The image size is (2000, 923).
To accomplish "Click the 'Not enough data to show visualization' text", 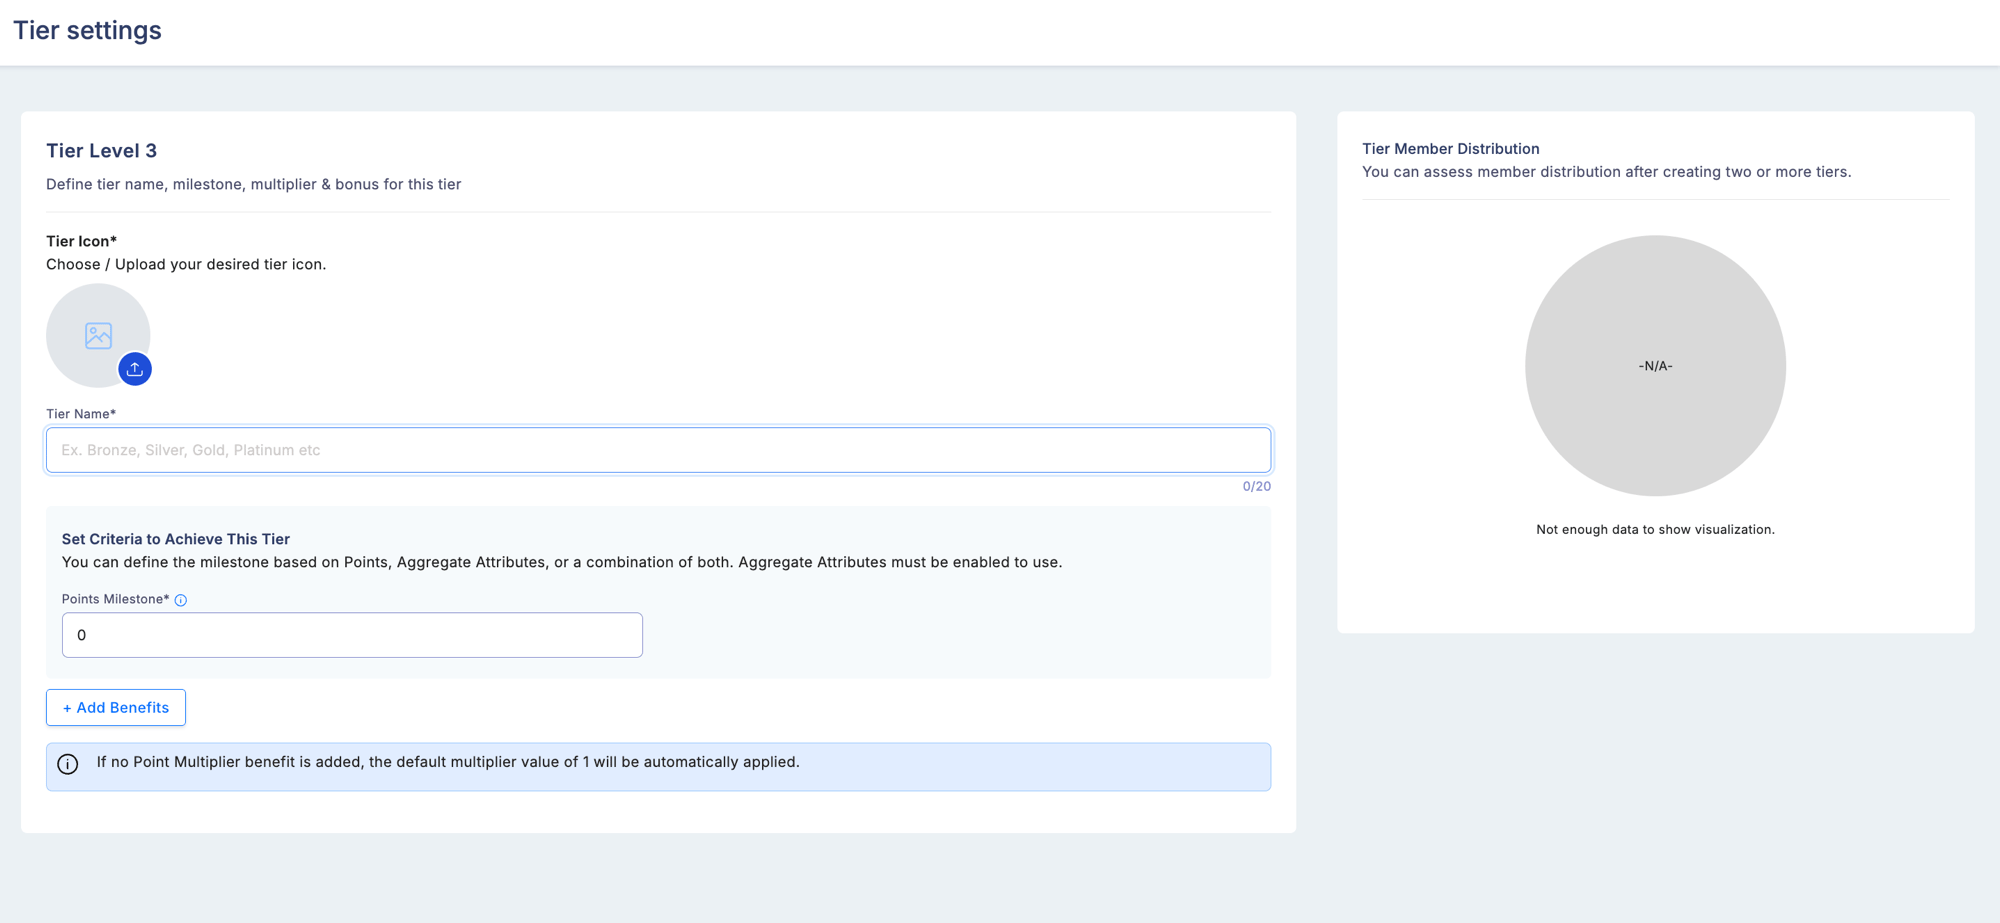I will (x=1655, y=530).
